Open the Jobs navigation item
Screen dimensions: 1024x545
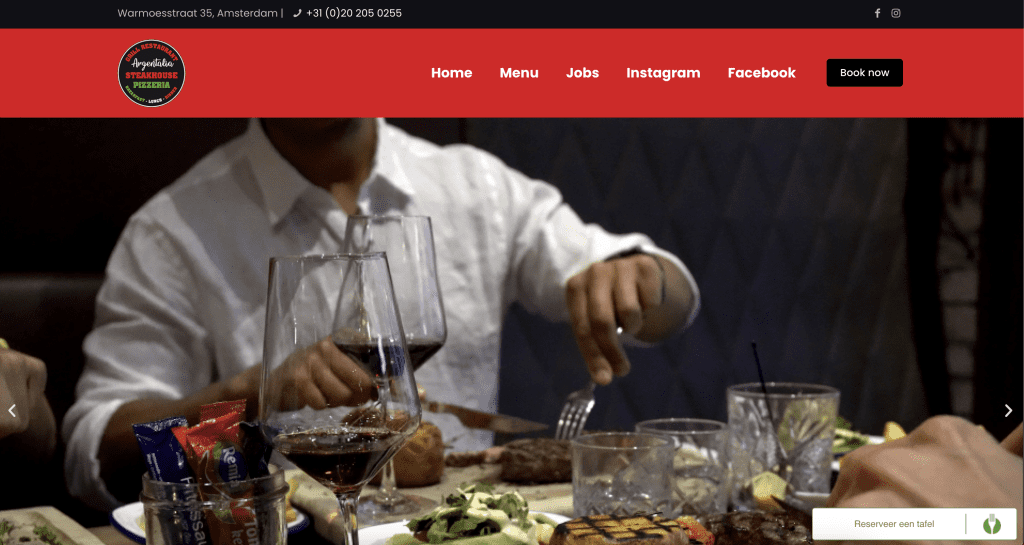[x=583, y=73]
